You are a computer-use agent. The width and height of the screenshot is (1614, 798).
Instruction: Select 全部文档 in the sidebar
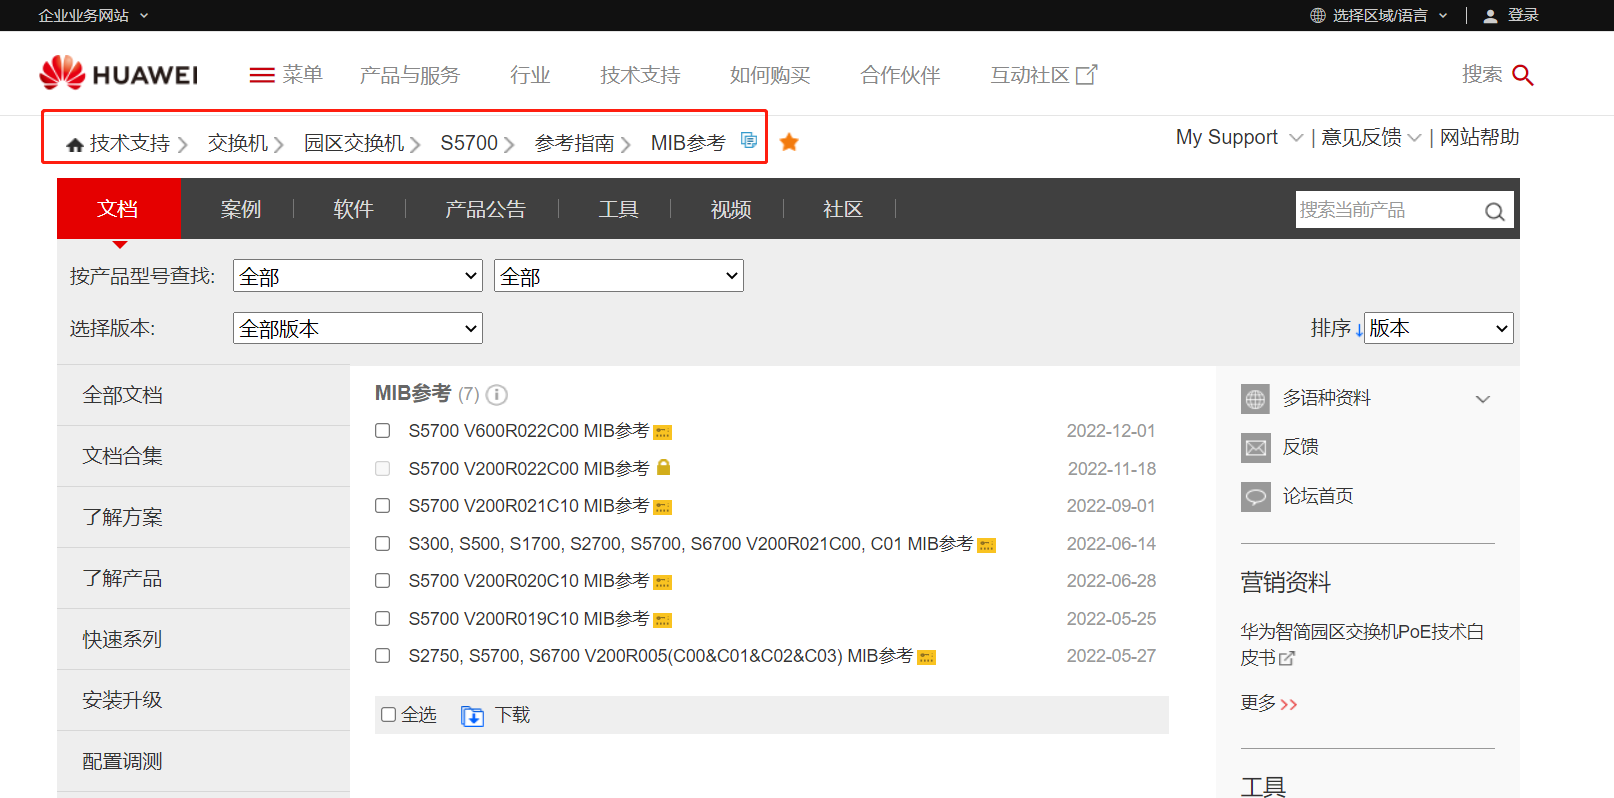click(203, 395)
